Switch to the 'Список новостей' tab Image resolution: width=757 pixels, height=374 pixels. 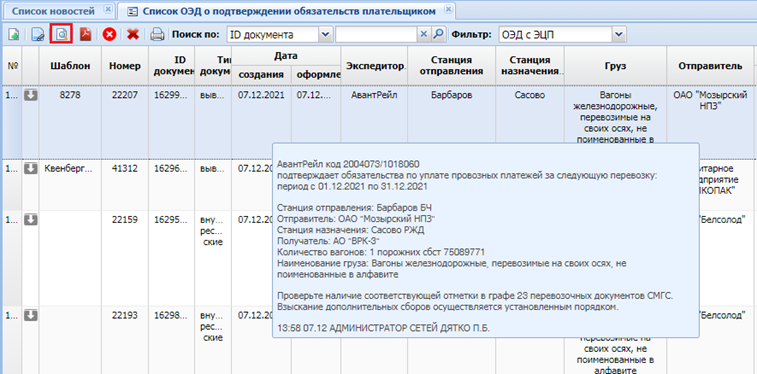pyautogui.click(x=59, y=11)
